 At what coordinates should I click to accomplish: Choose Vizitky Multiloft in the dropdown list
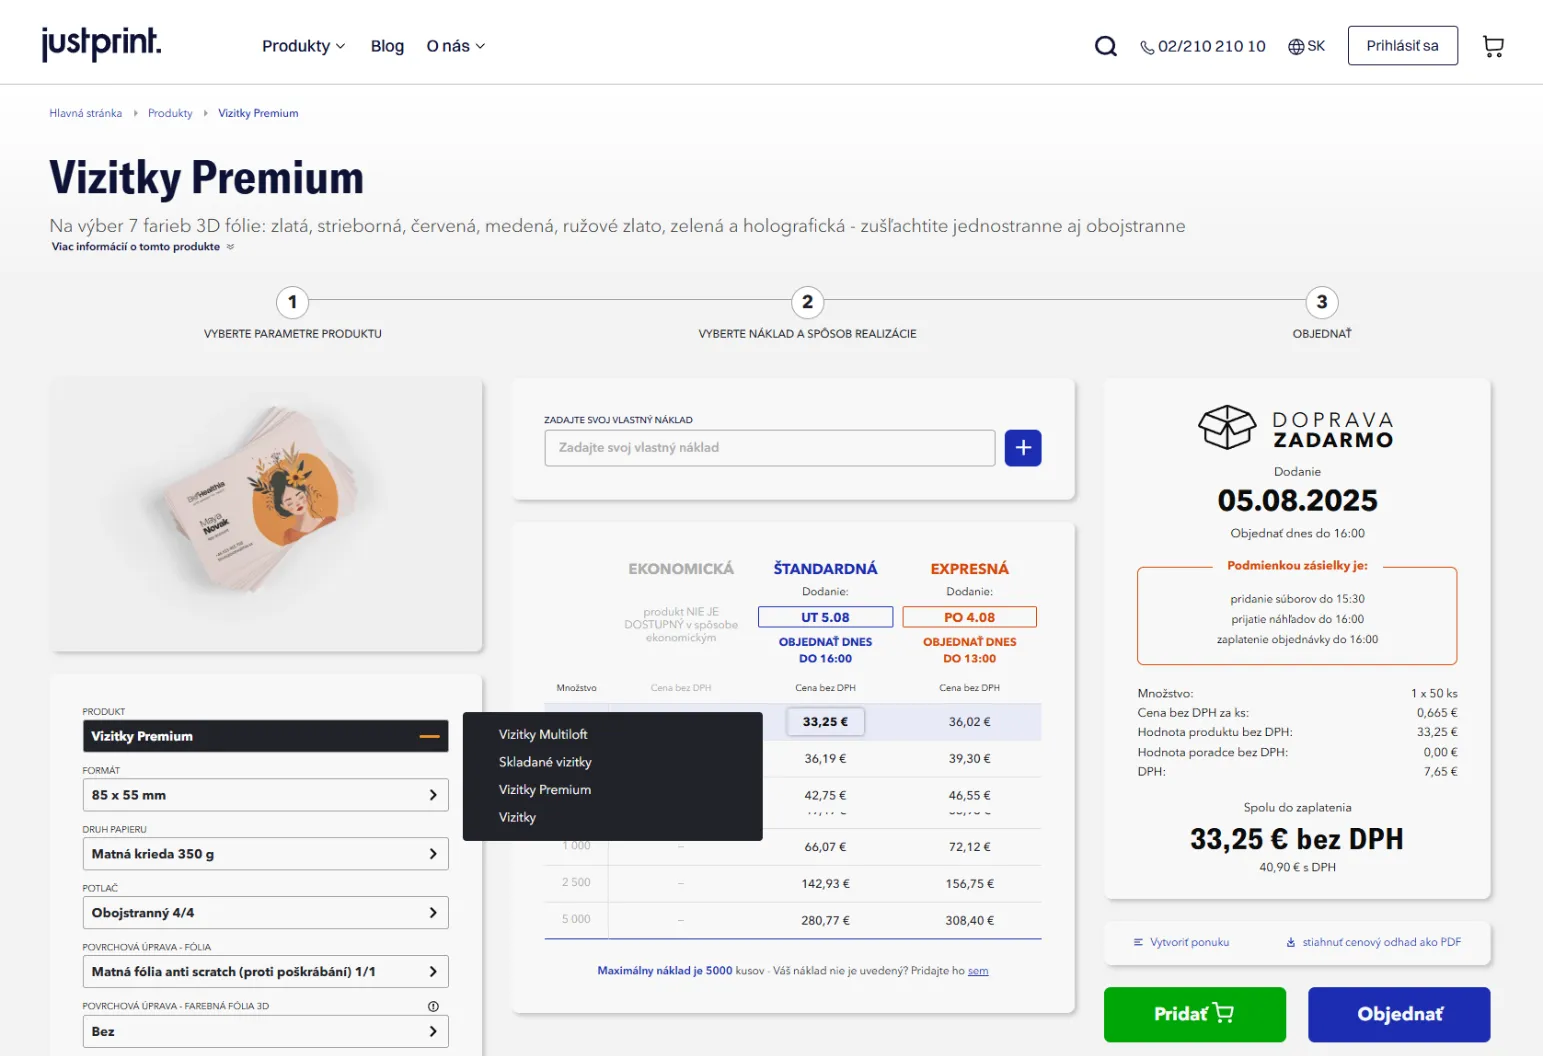click(543, 734)
